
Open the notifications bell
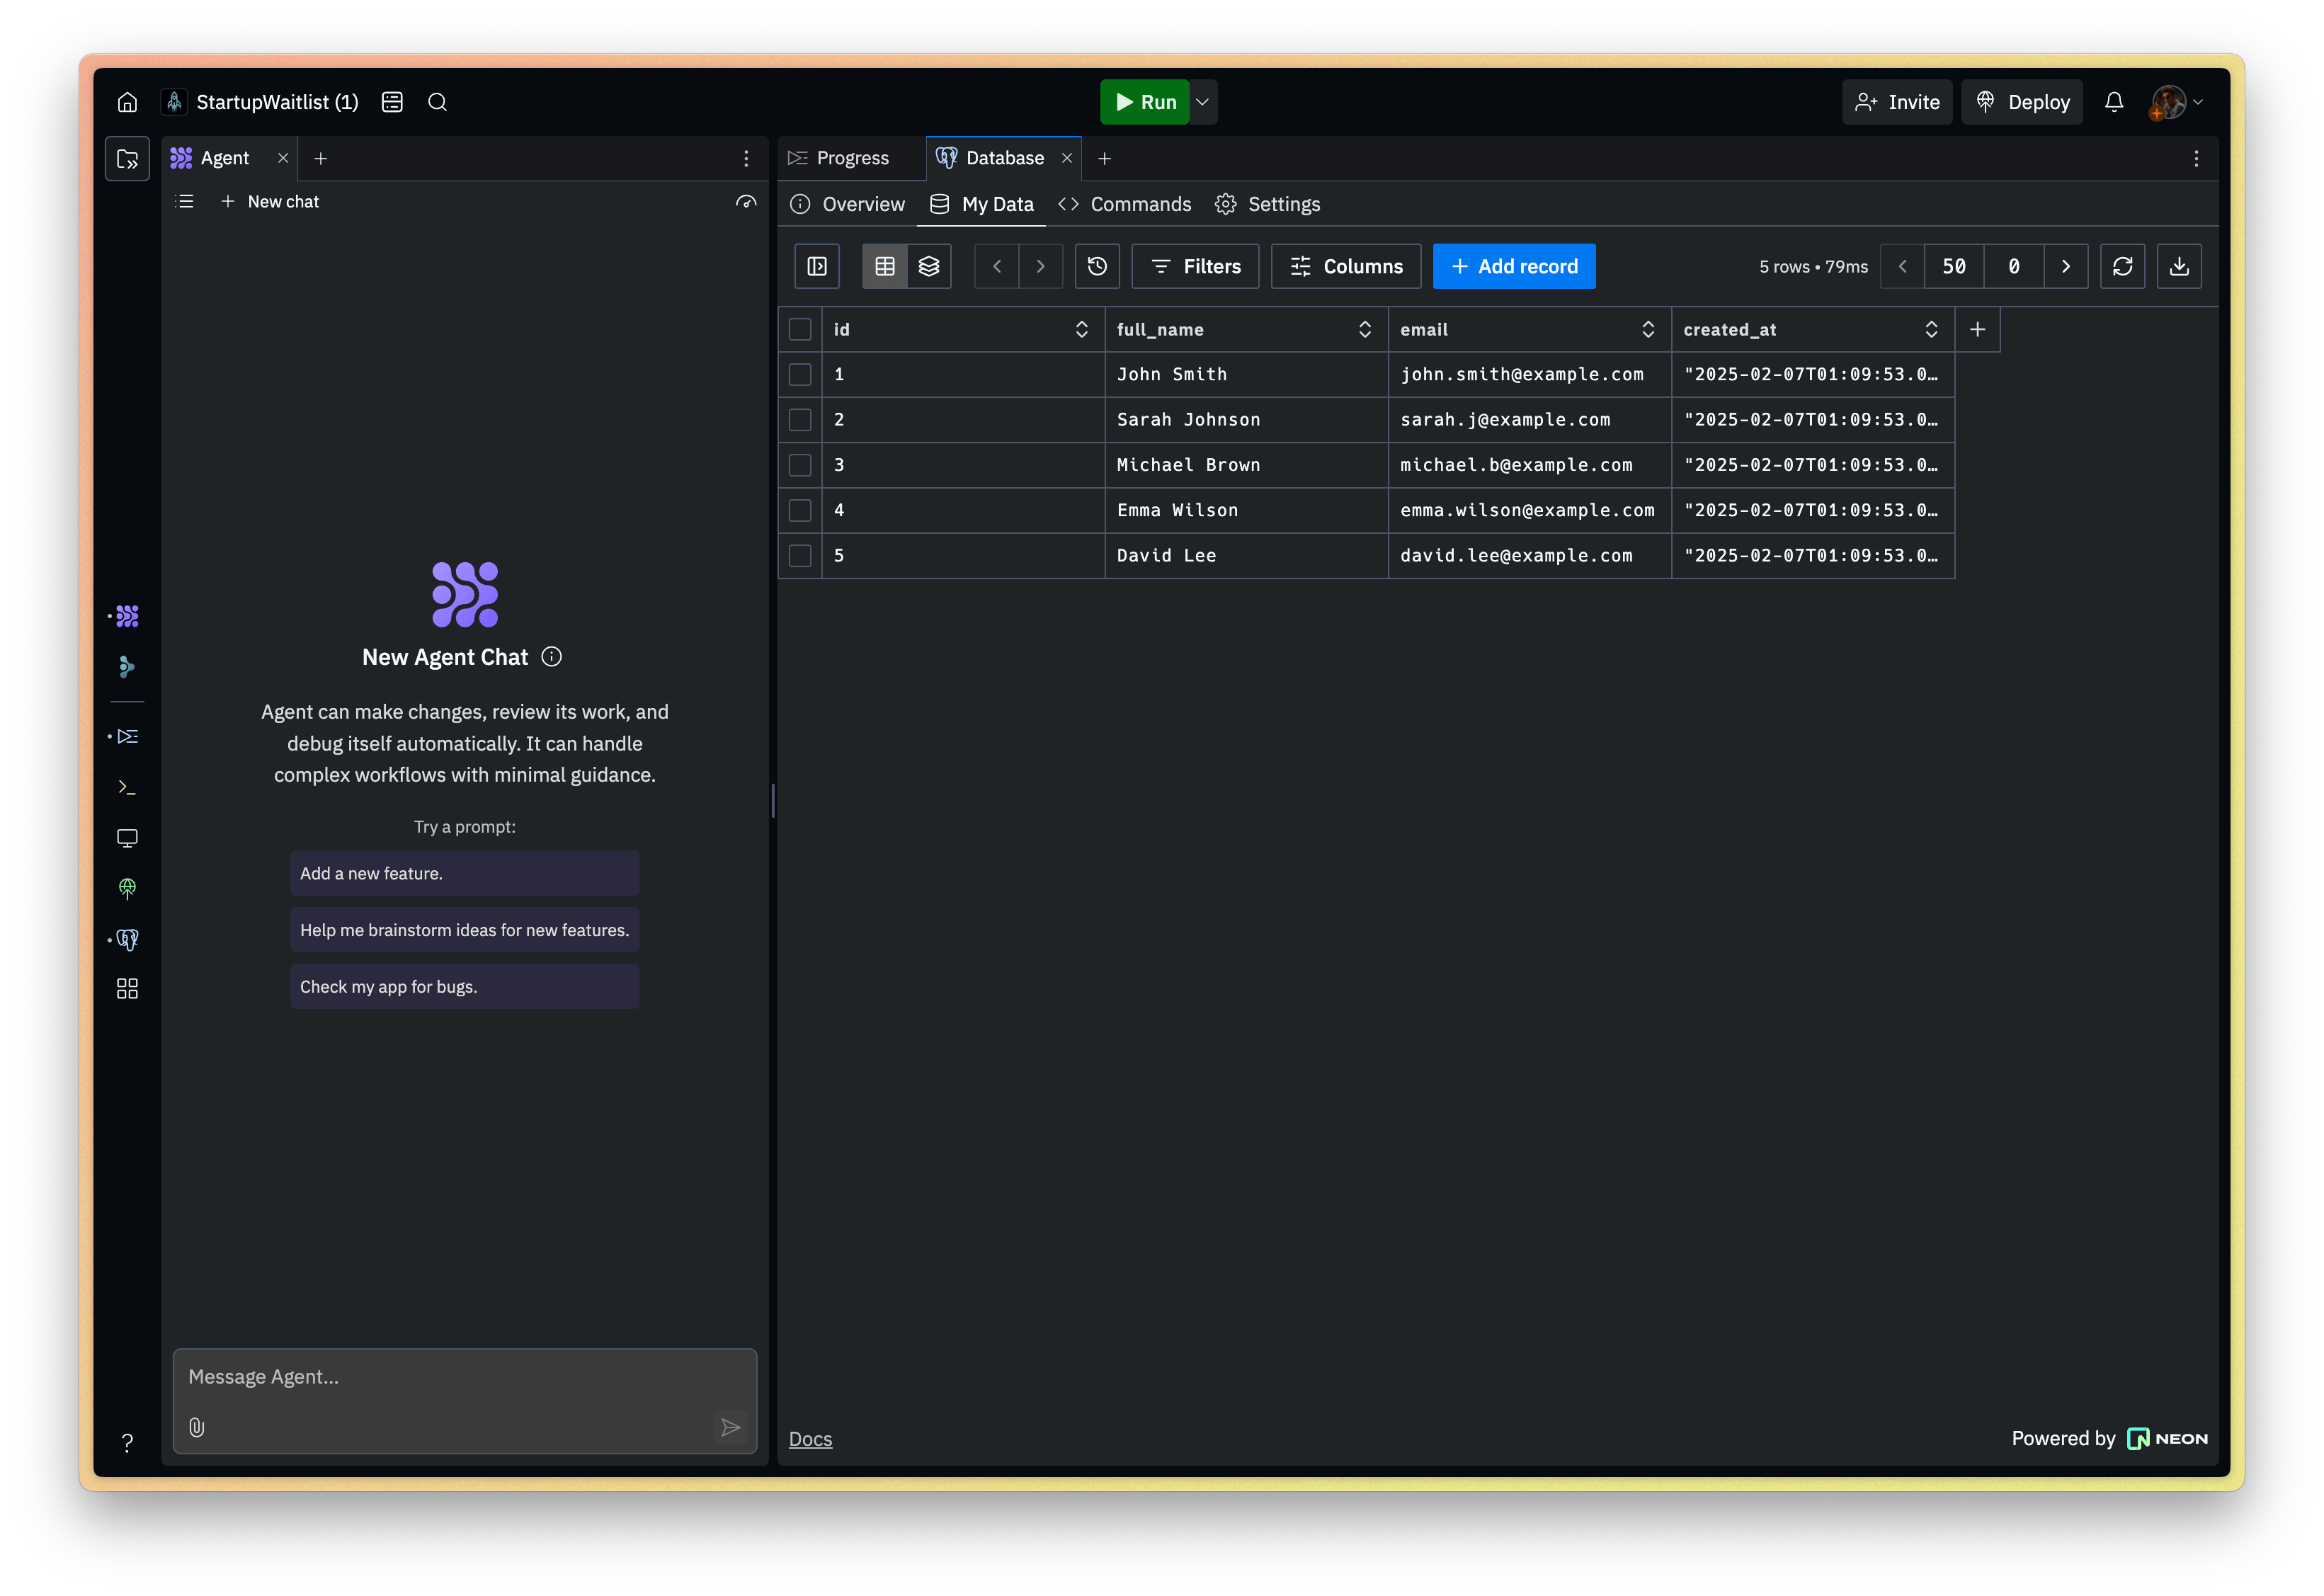pos(2114,102)
